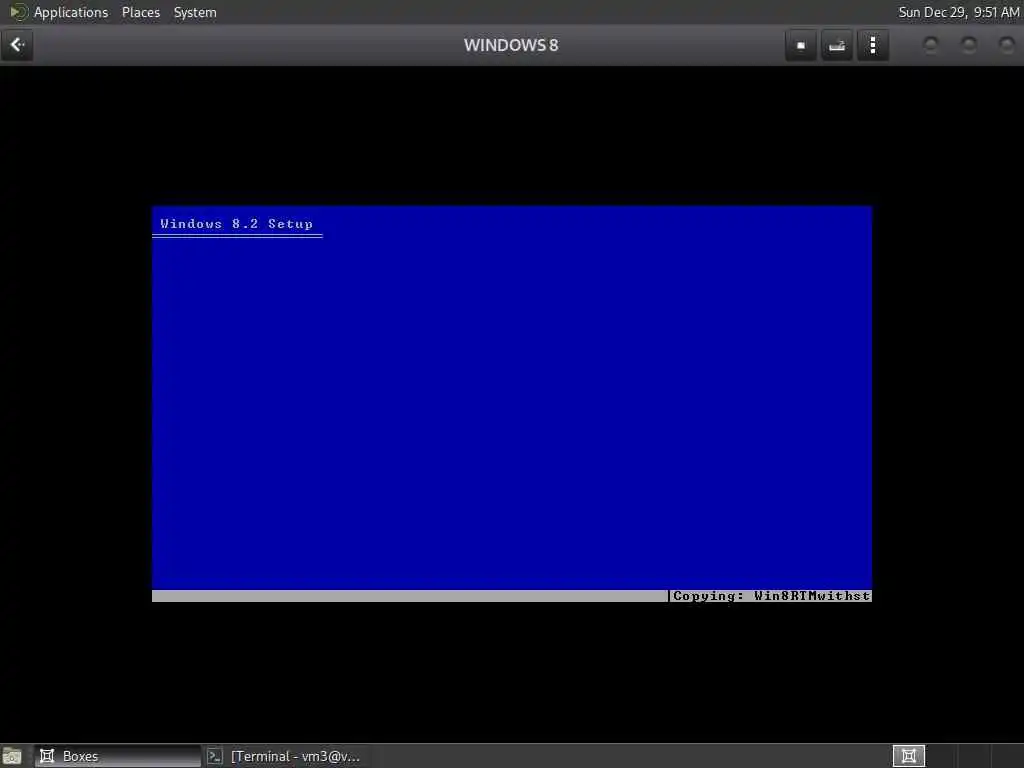Click the Applications menu logo icon
This screenshot has height=768, width=1024.
pyautogui.click(x=18, y=12)
